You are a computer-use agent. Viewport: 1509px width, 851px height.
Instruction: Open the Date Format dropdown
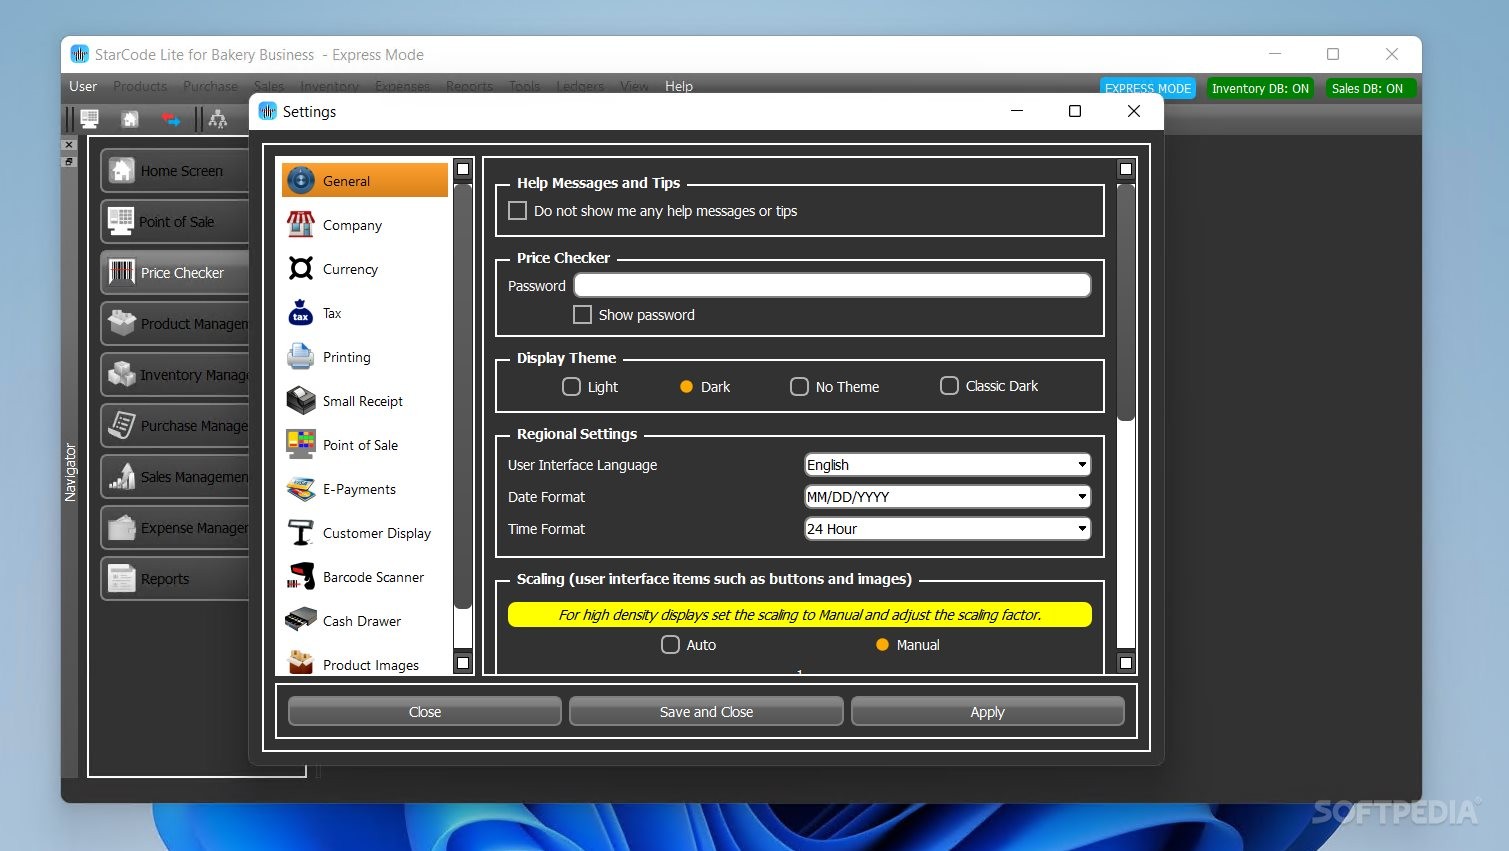coord(947,497)
